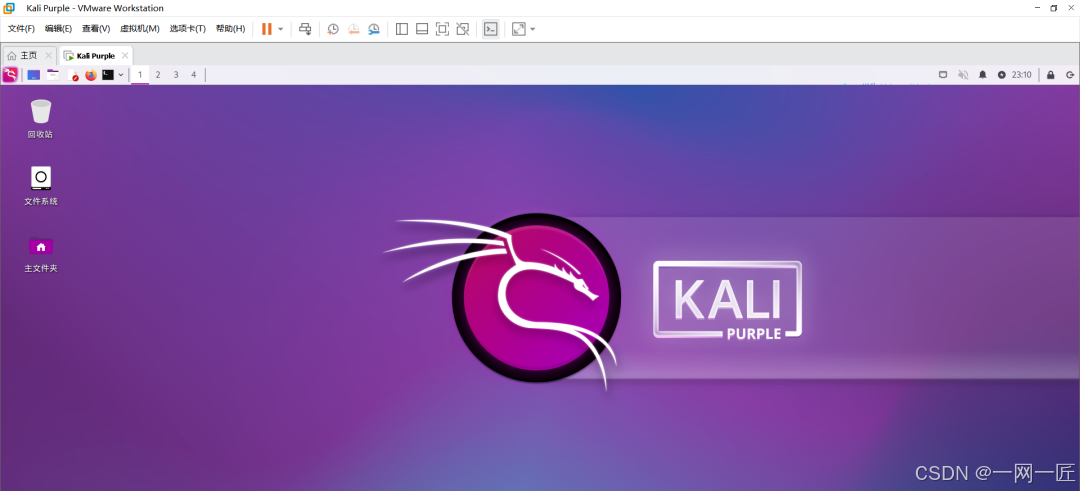This screenshot has height=491, width=1080.
Task: Launch the text editor icon in Kali panel
Action: (x=72, y=75)
